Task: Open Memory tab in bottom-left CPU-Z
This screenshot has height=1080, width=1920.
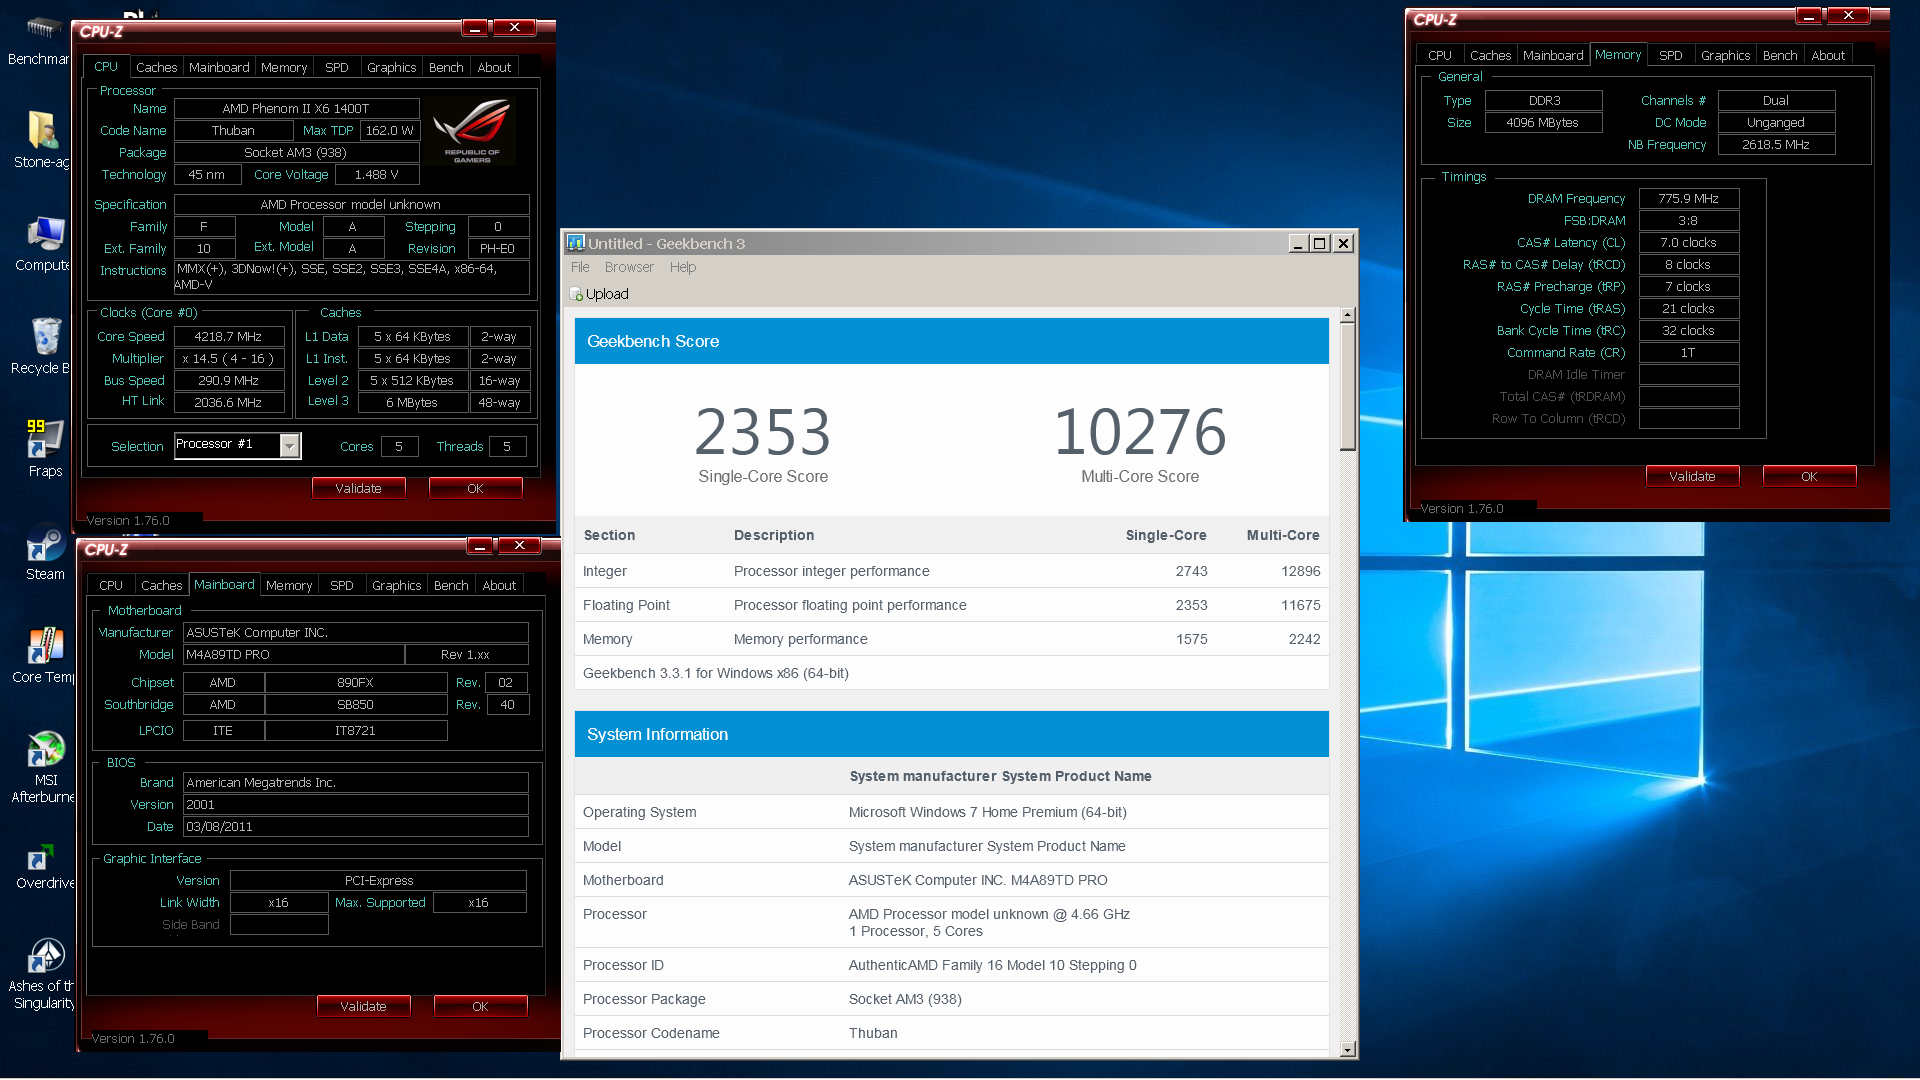Action: point(289,585)
